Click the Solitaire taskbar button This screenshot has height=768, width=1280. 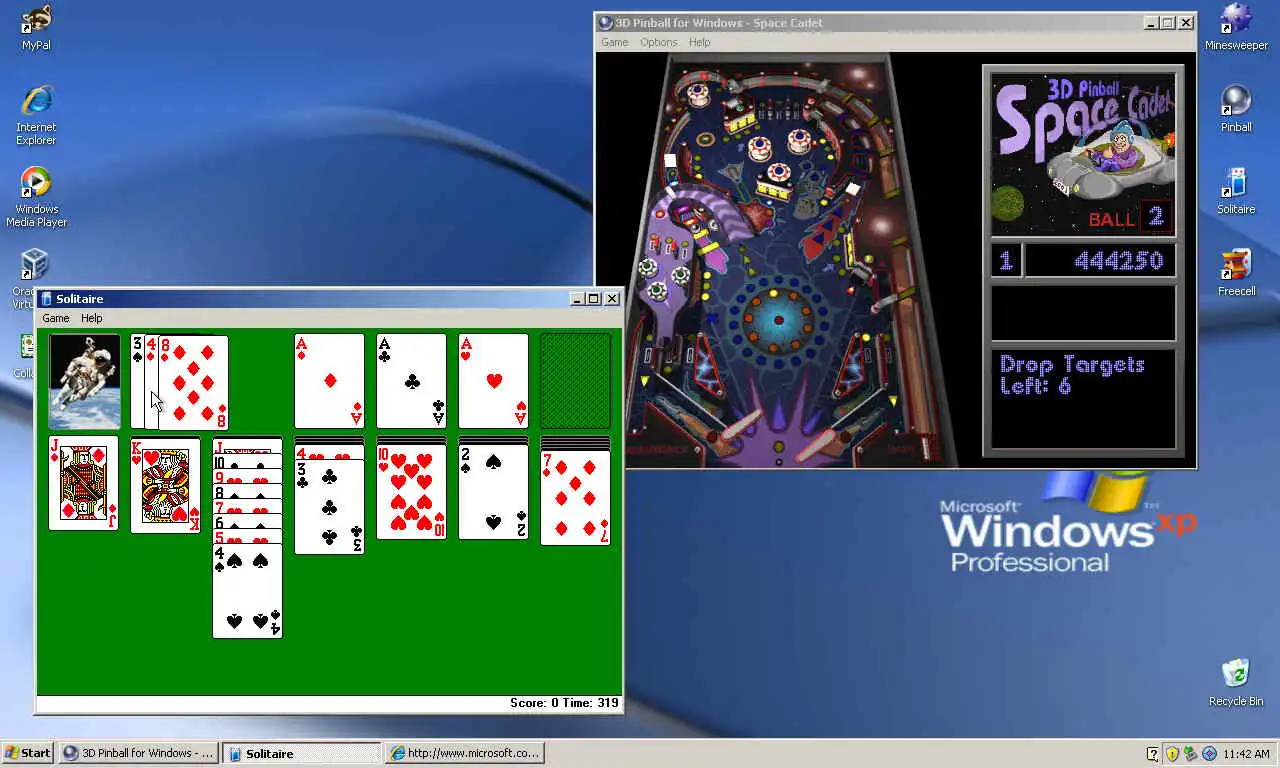(301, 753)
